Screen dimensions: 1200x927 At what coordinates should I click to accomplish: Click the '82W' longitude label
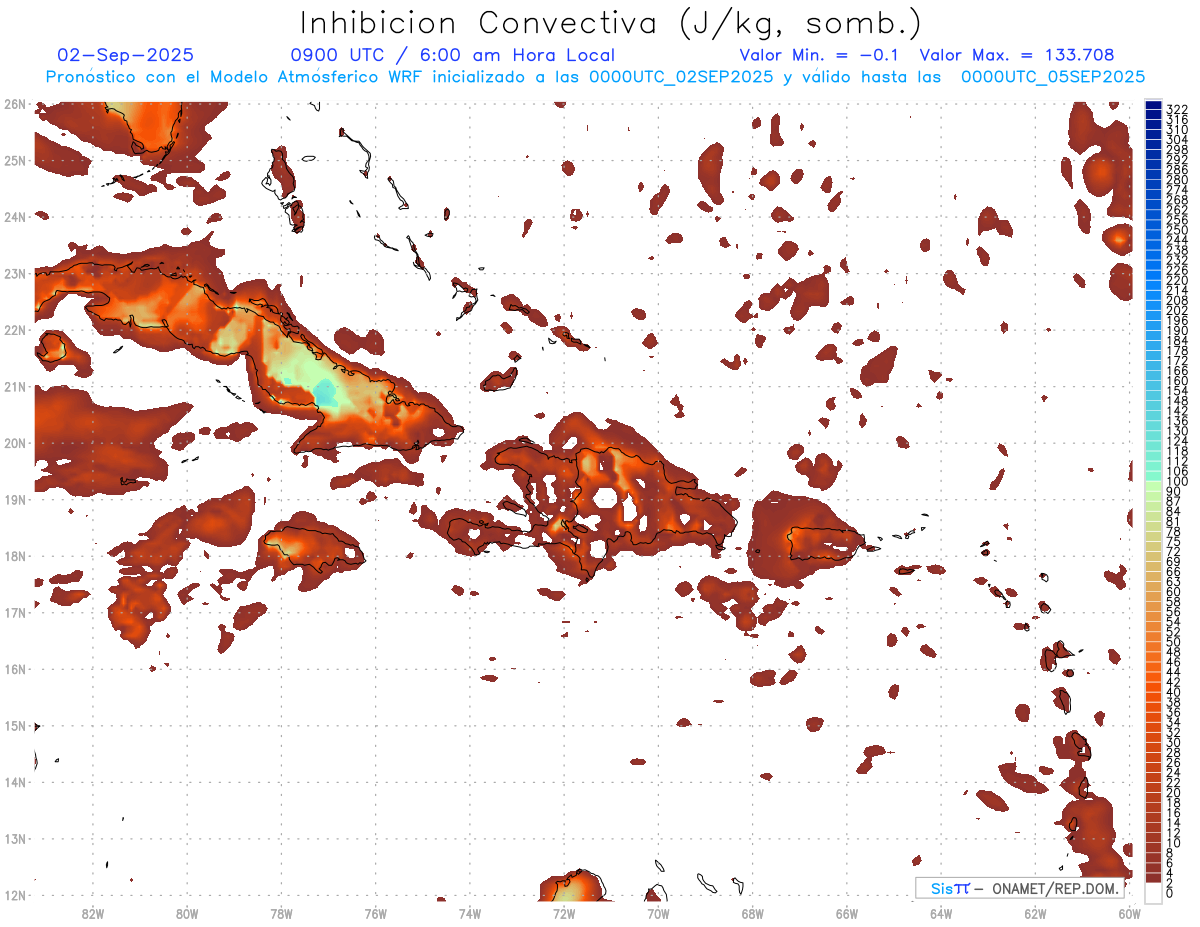click(92, 913)
